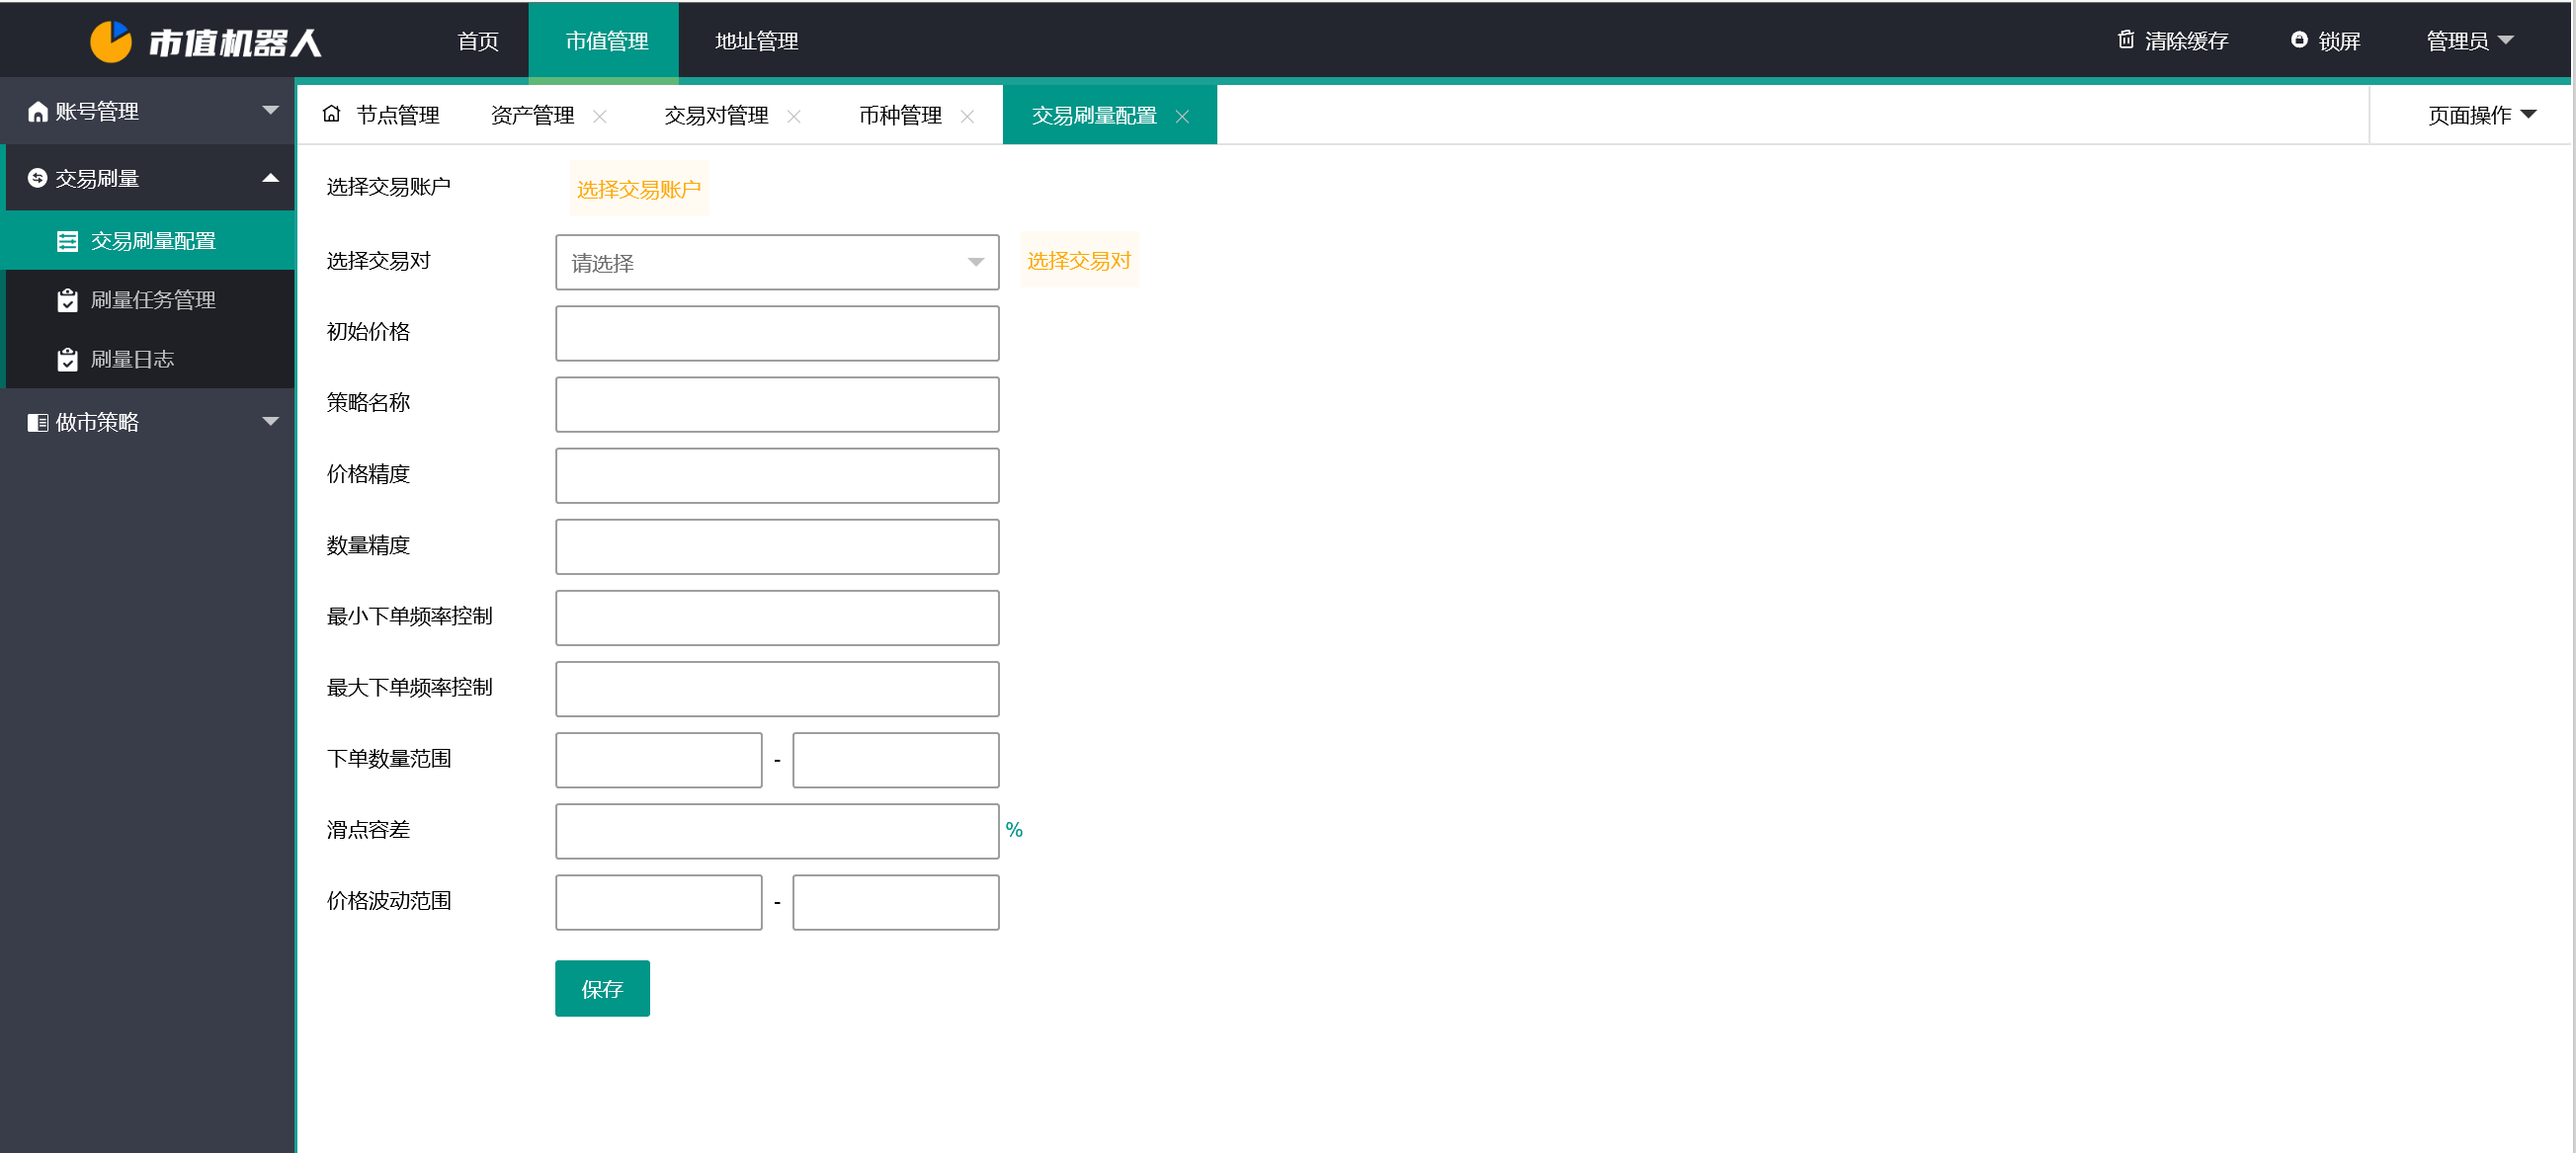Focus the 策略名称 input field

point(777,404)
